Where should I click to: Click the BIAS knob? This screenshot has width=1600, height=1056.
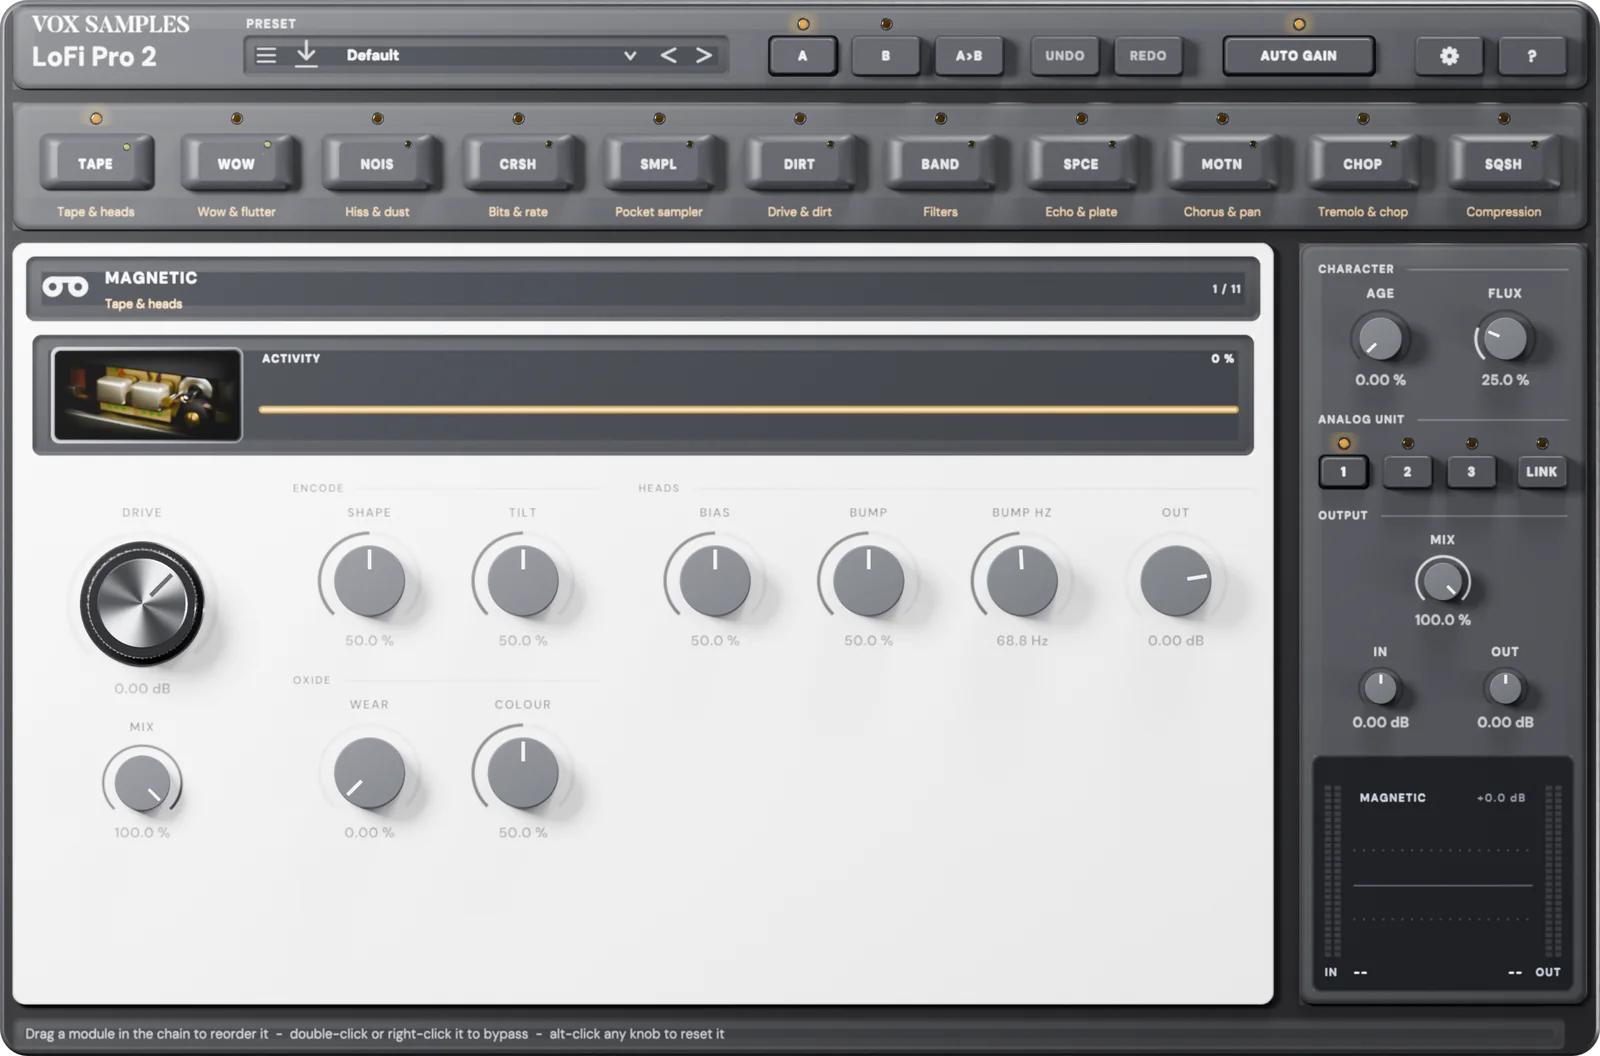715,581
